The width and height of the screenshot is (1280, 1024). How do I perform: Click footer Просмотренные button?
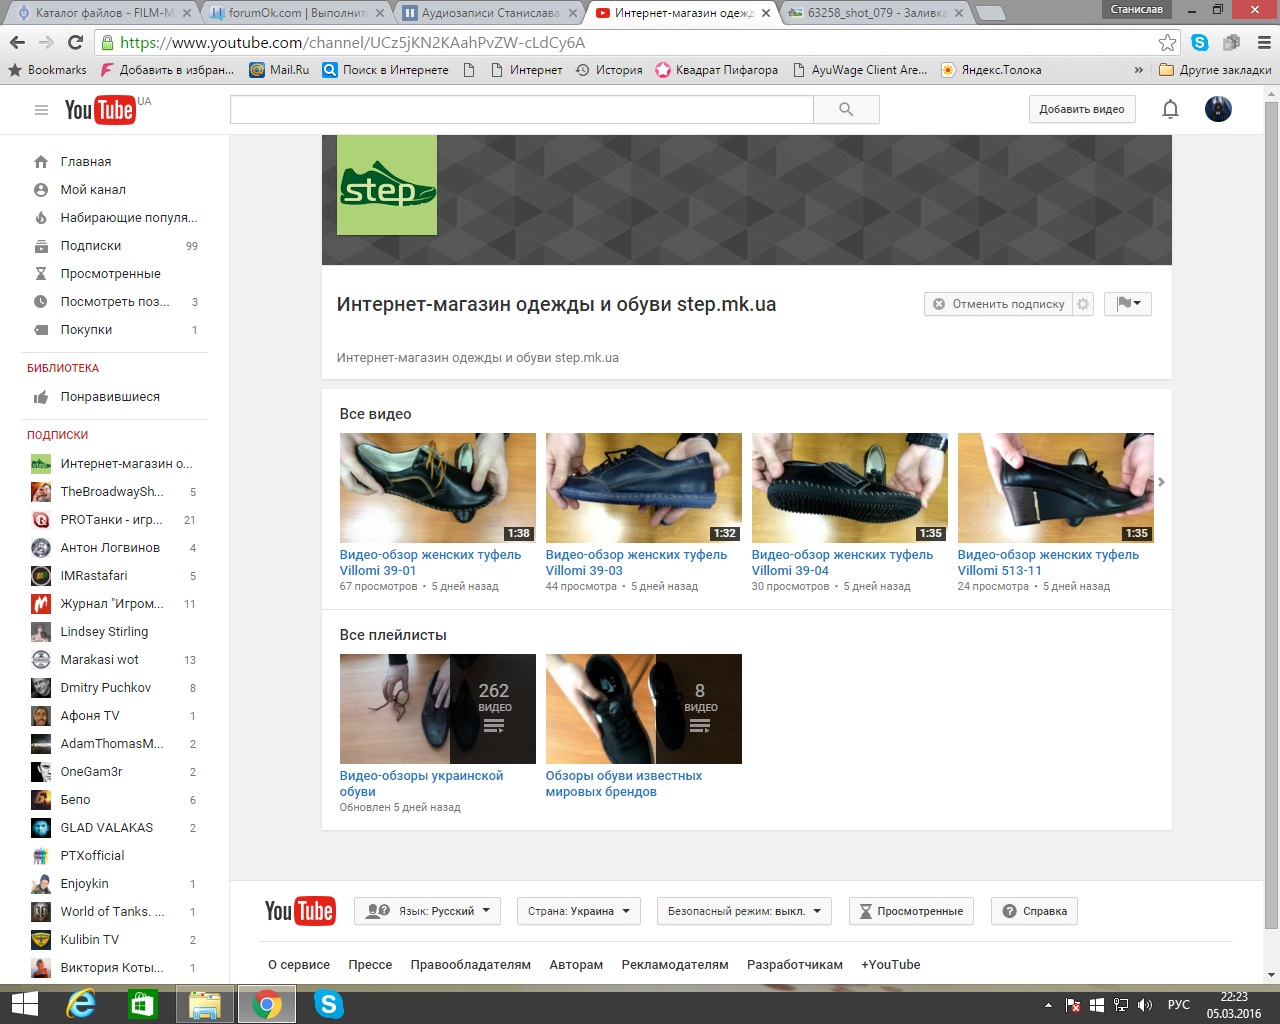[x=911, y=911]
